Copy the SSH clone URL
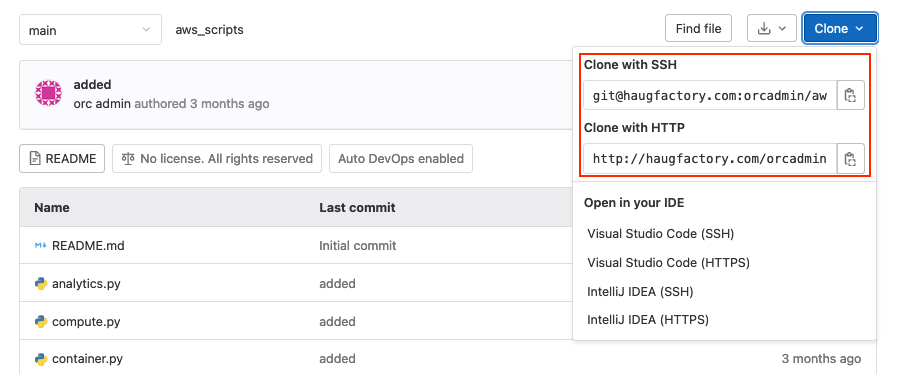The height and width of the screenshot is (374, 898). click(x=850, y=96)
